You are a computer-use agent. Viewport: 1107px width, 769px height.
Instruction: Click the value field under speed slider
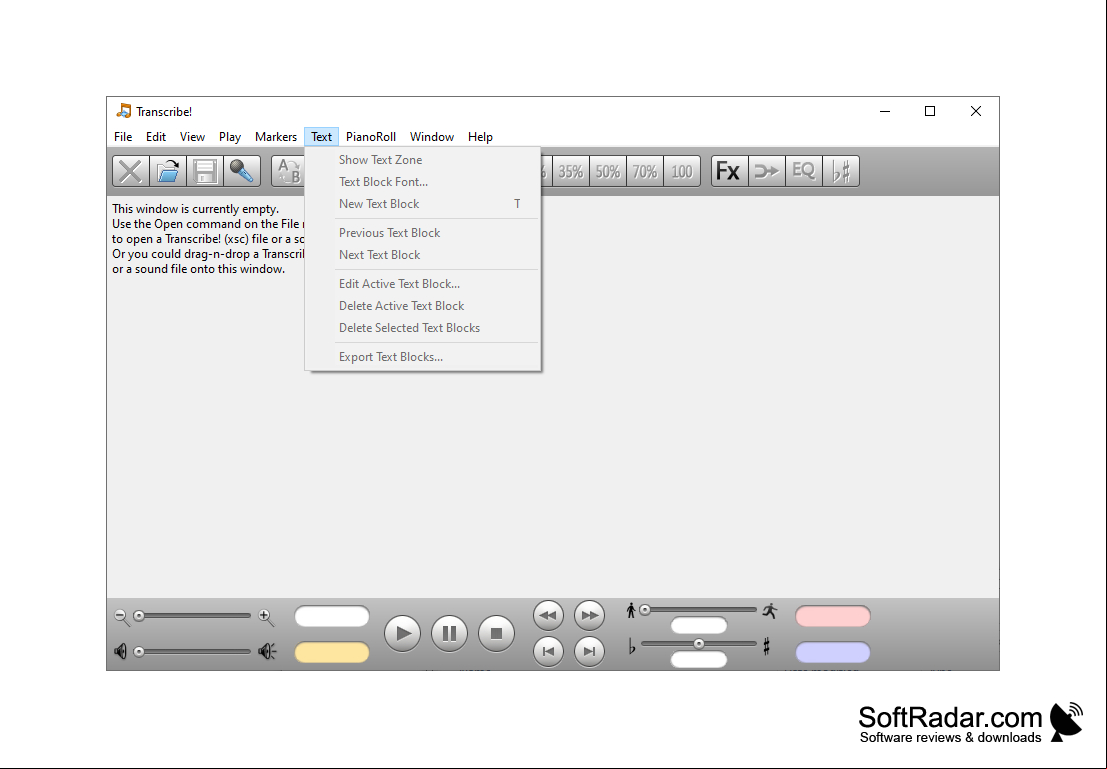(x=699, y=625)
